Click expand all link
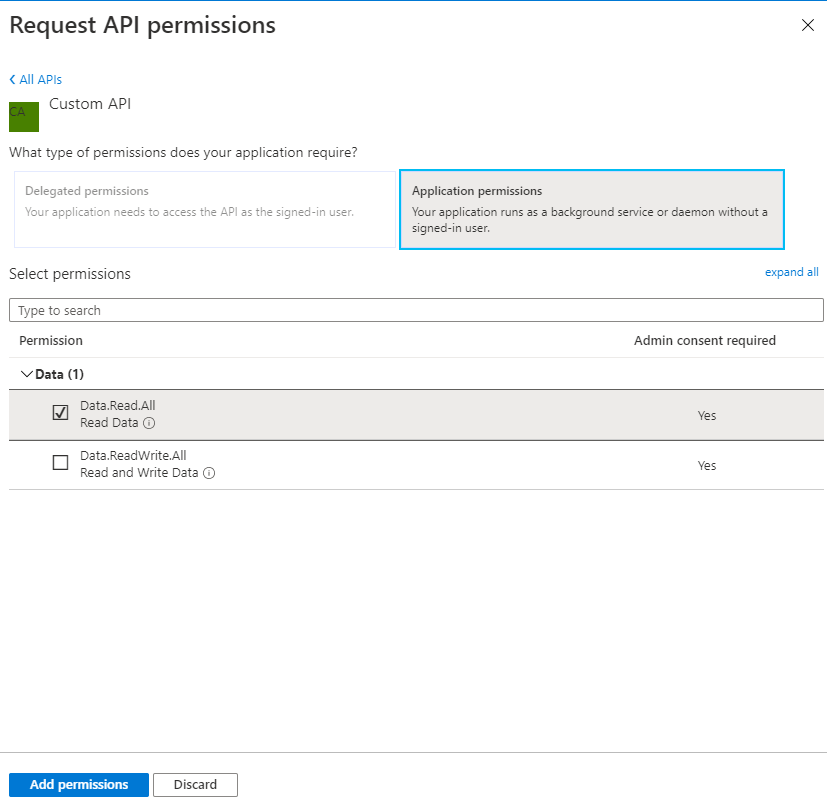This screenshot has height=806, width=827. pos(791,272)
